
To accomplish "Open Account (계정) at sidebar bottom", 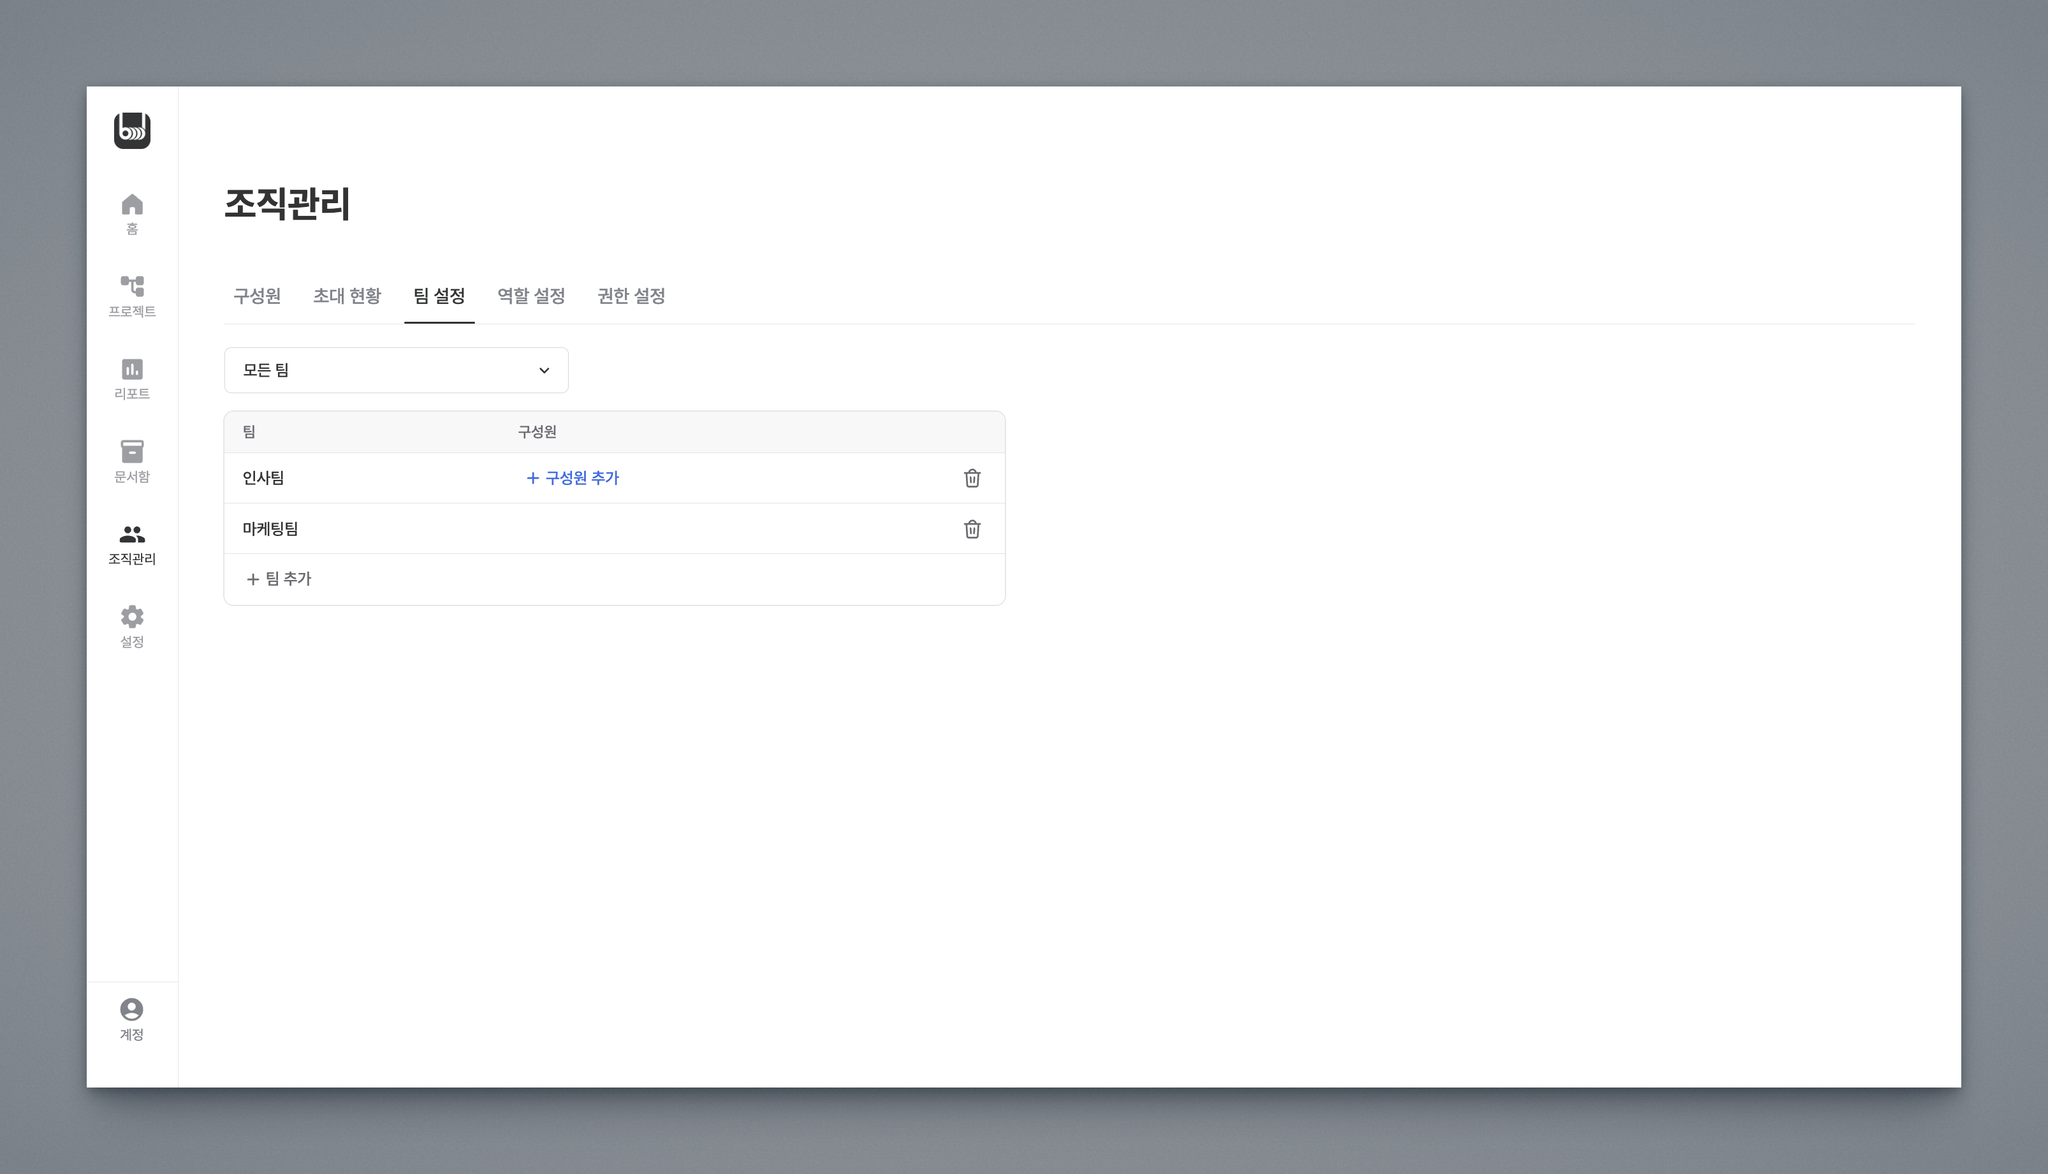I will pyautogui.click(x=132, y=1019).
